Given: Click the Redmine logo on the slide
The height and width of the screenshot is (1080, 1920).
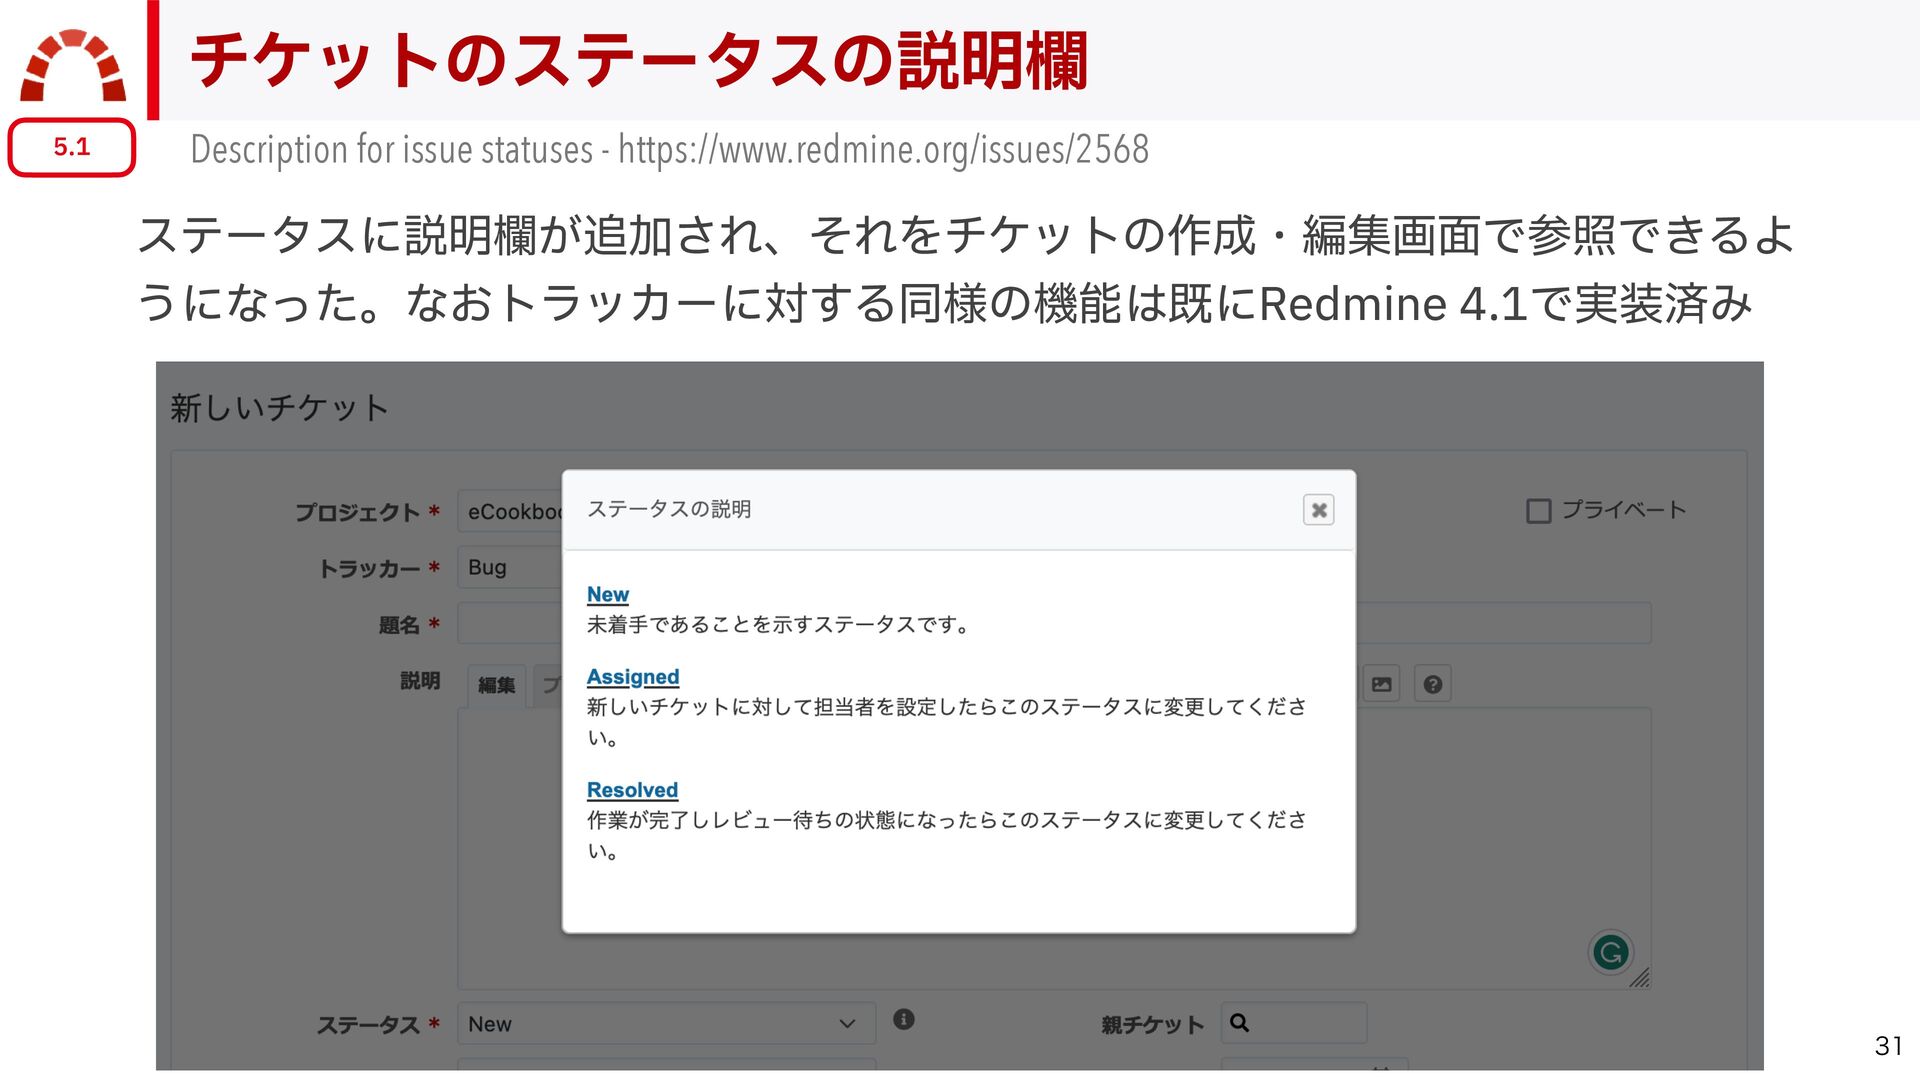Looking at the screenshot, I should (73, 66).
